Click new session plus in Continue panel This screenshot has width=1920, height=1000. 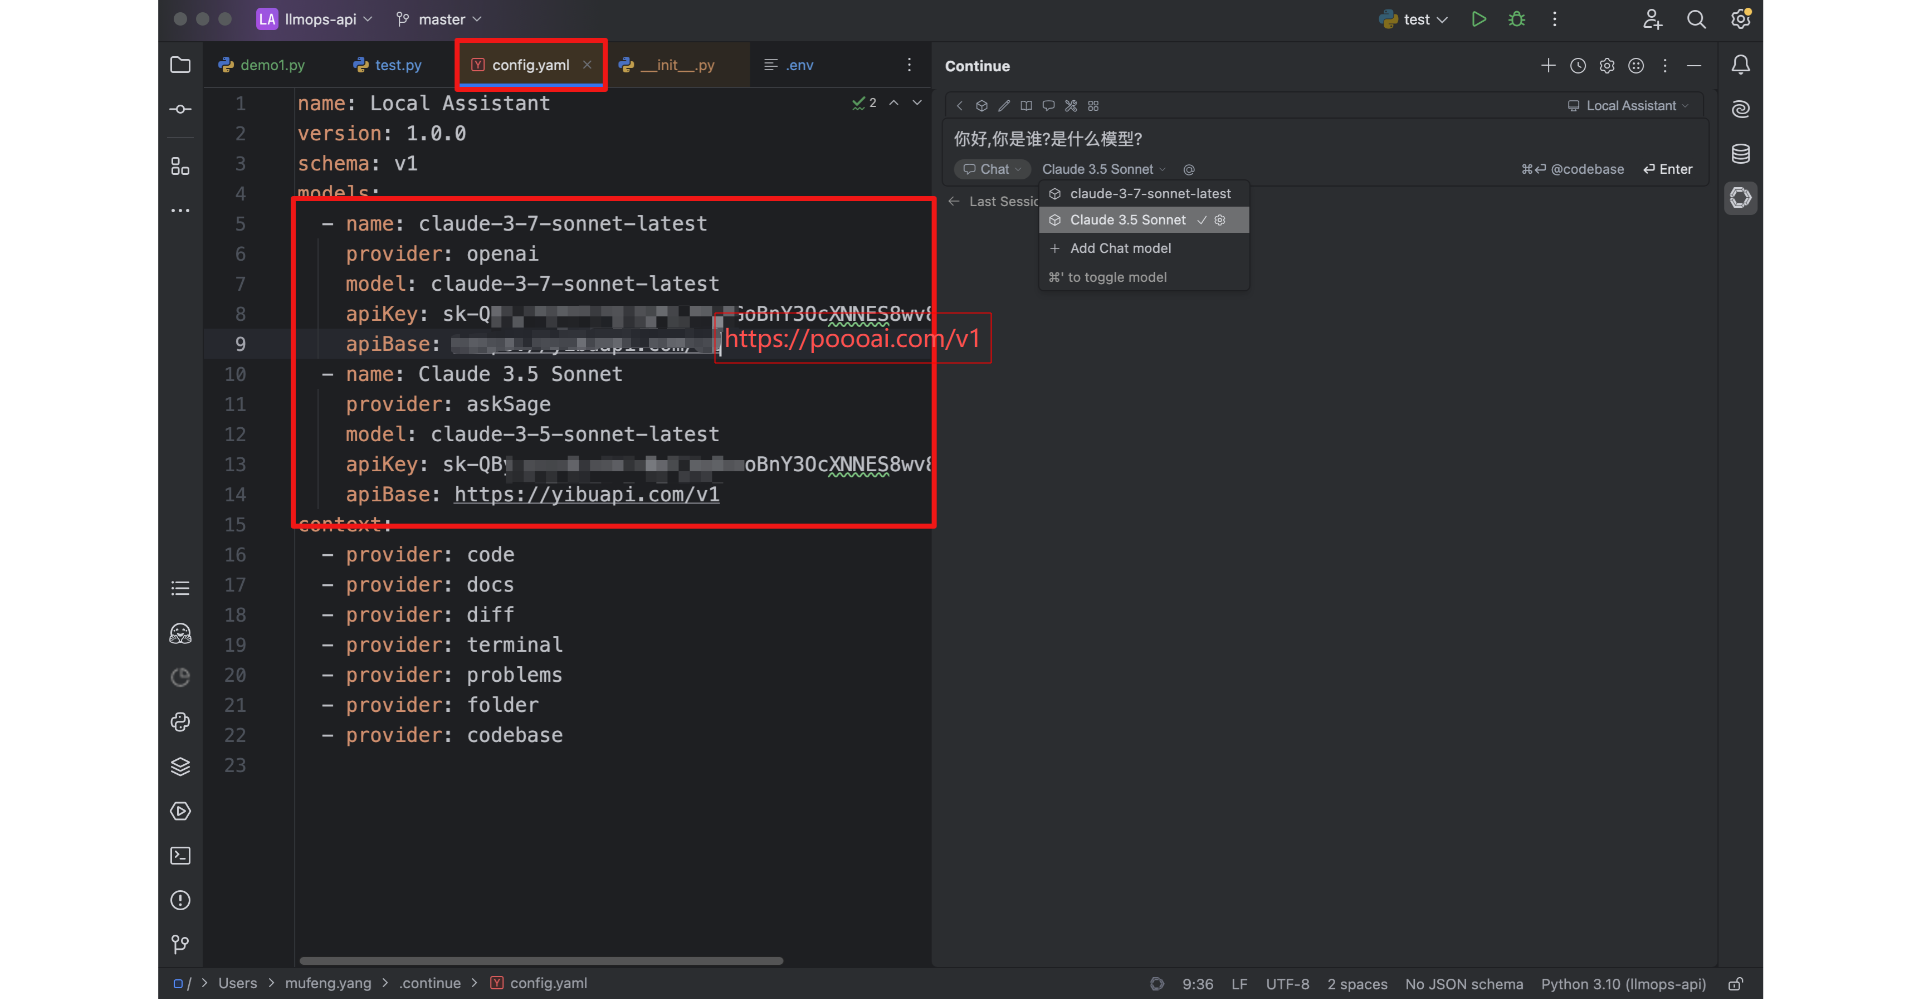coord(1548,66)
